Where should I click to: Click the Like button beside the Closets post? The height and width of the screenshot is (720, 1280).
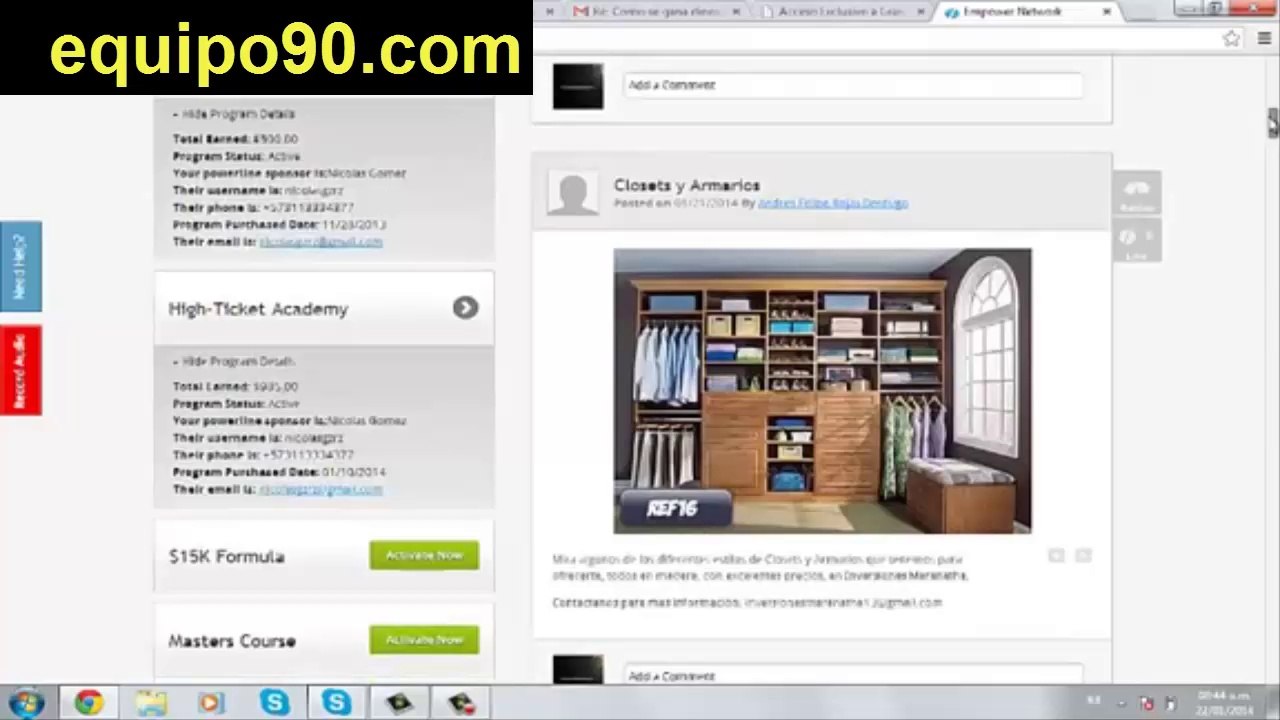point(1137,242)
